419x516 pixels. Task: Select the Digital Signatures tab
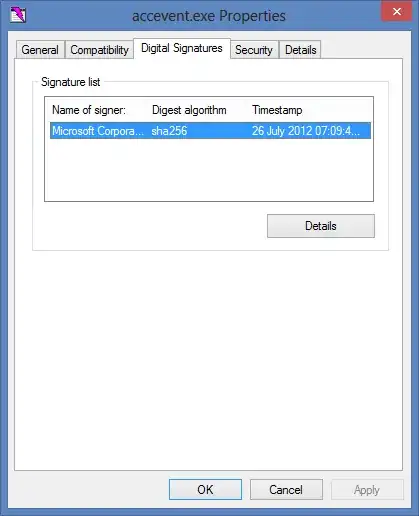tap(182, 48)
